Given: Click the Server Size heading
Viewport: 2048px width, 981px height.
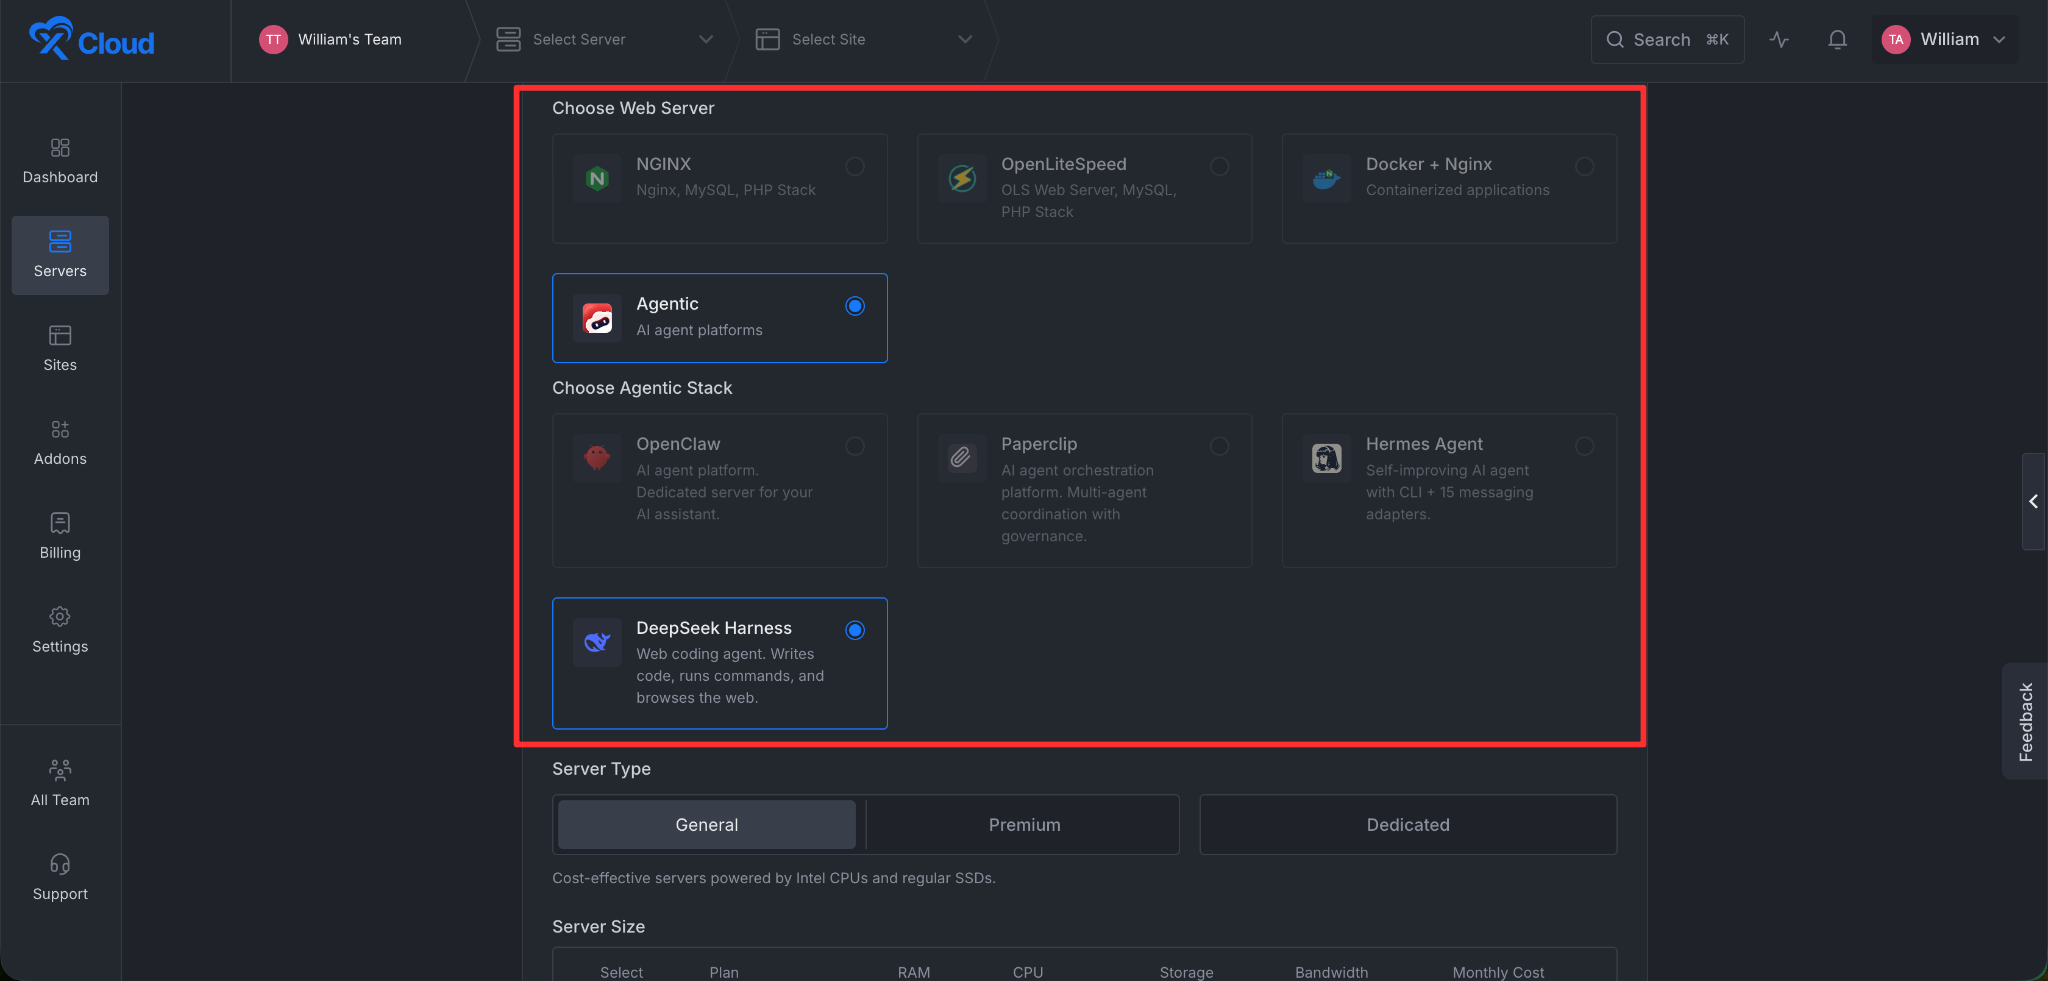Looking at the screenshot, I should tap(598, 927).
